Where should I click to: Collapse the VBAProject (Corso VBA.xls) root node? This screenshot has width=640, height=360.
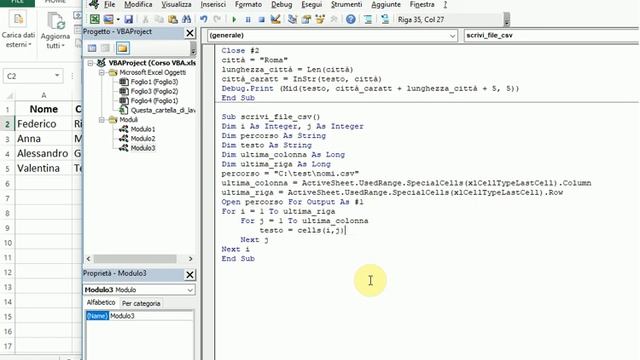point(91,63)
